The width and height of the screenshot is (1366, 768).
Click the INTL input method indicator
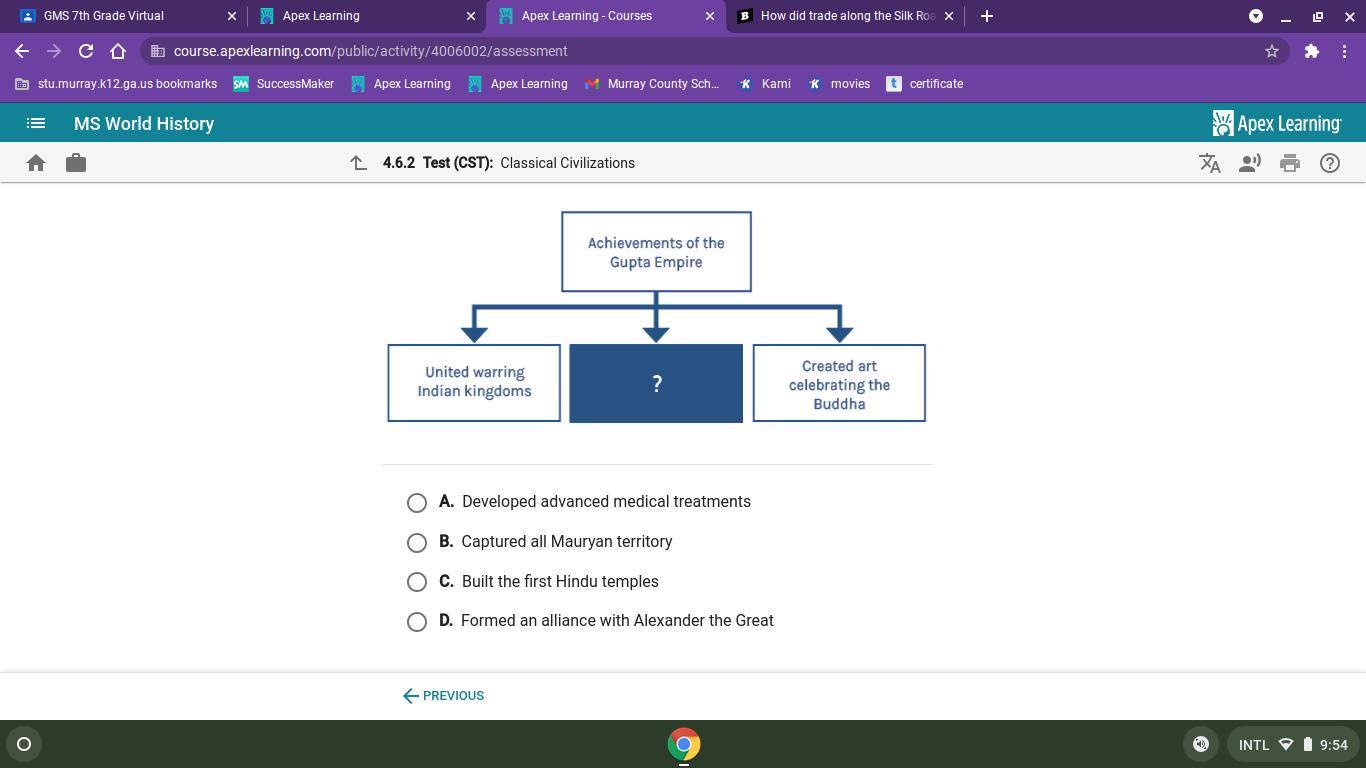(x=1254, y=744)
